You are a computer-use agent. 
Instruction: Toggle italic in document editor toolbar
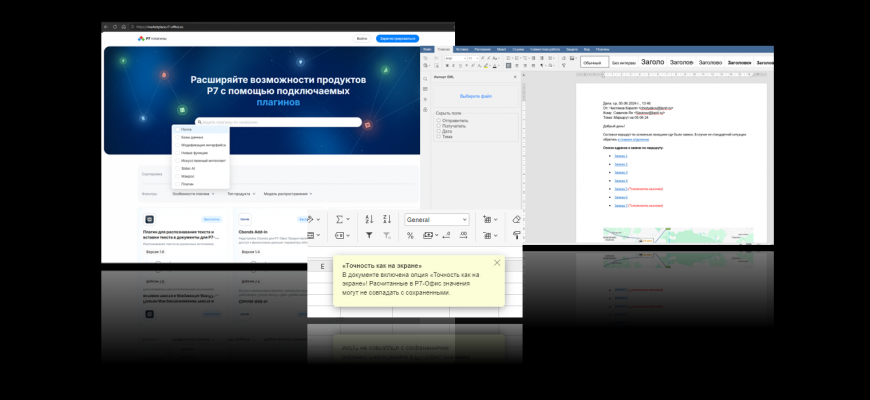pyautogui.click(x=454, y=65)
